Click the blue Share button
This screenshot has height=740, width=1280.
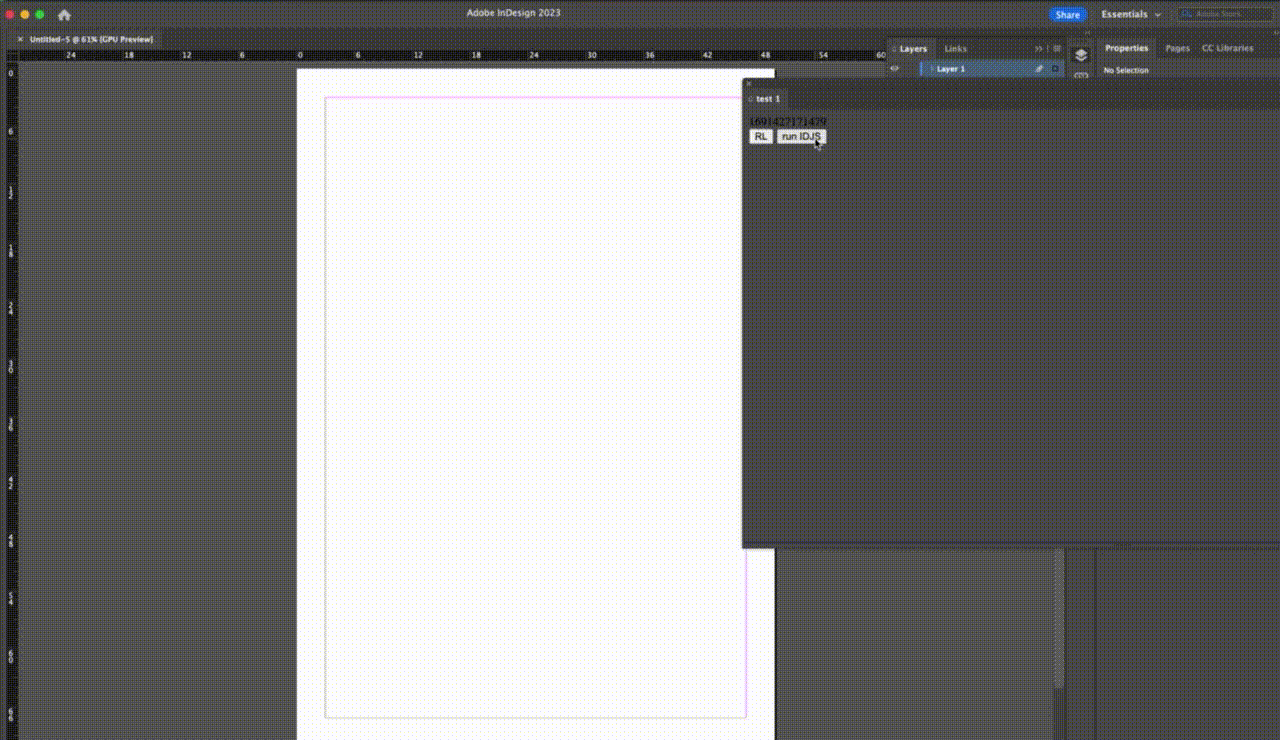tap(1067, 15)
